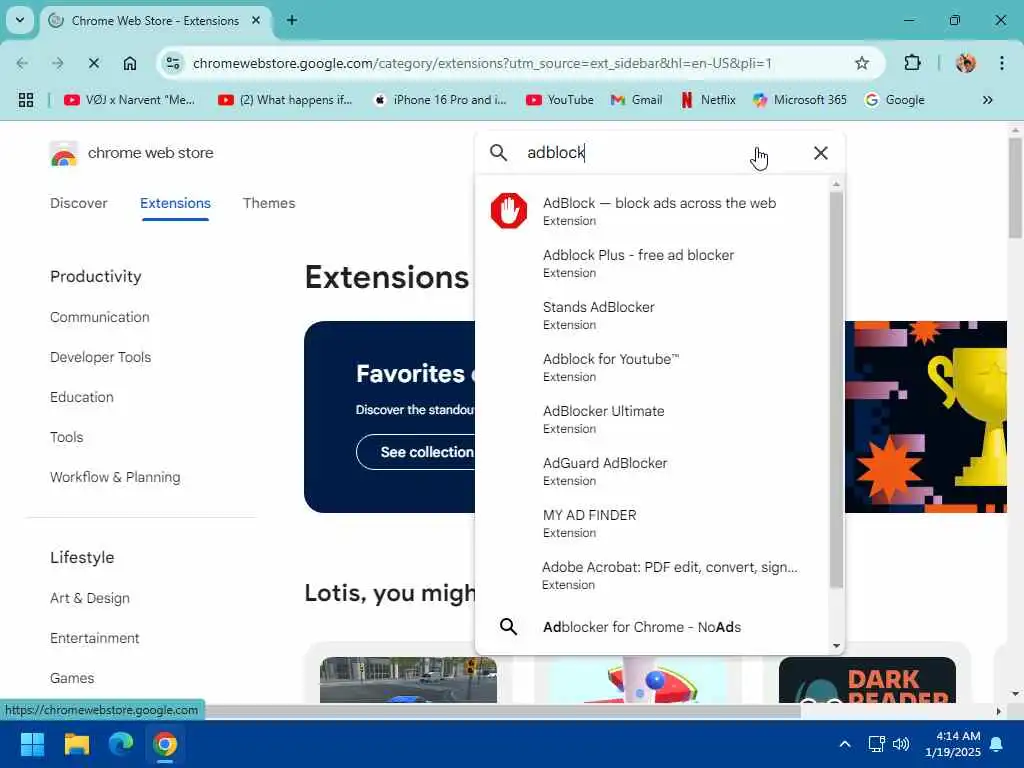This screenshot has height=768, width=1024.
Task: Open the apps grid in bookmarks bar
Action: [26, 100]
